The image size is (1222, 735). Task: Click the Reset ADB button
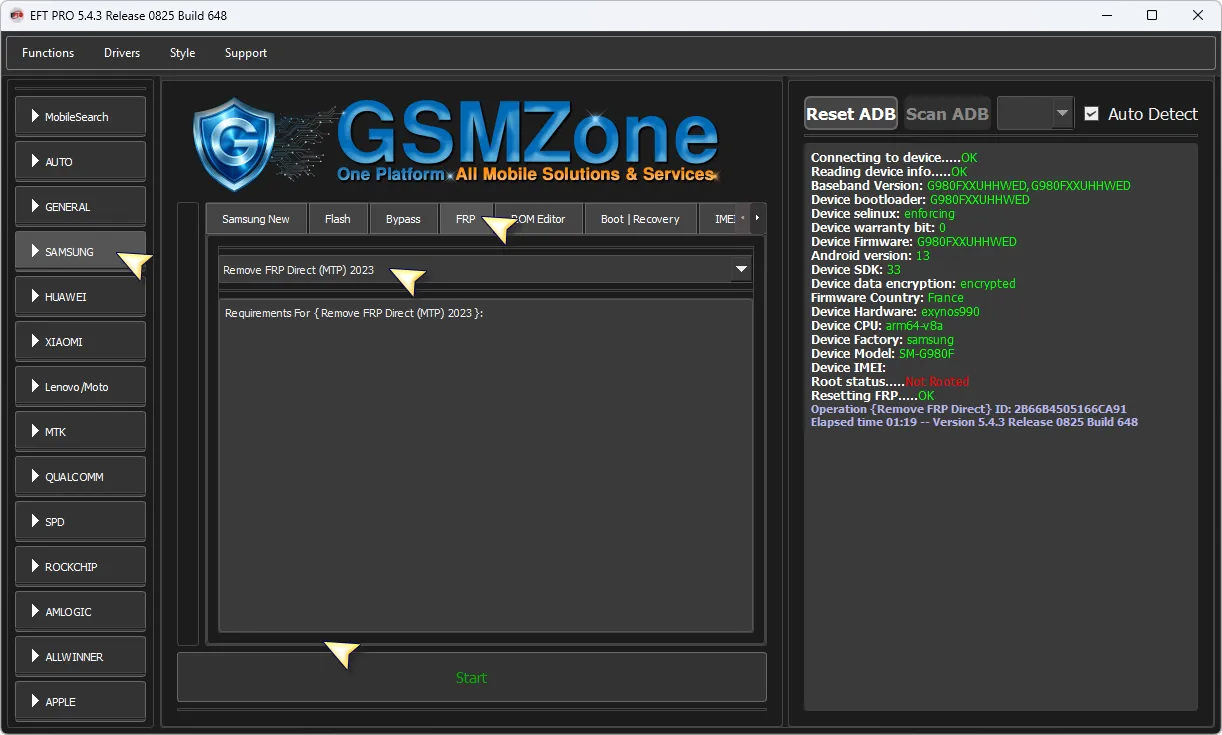coord(850,114)
